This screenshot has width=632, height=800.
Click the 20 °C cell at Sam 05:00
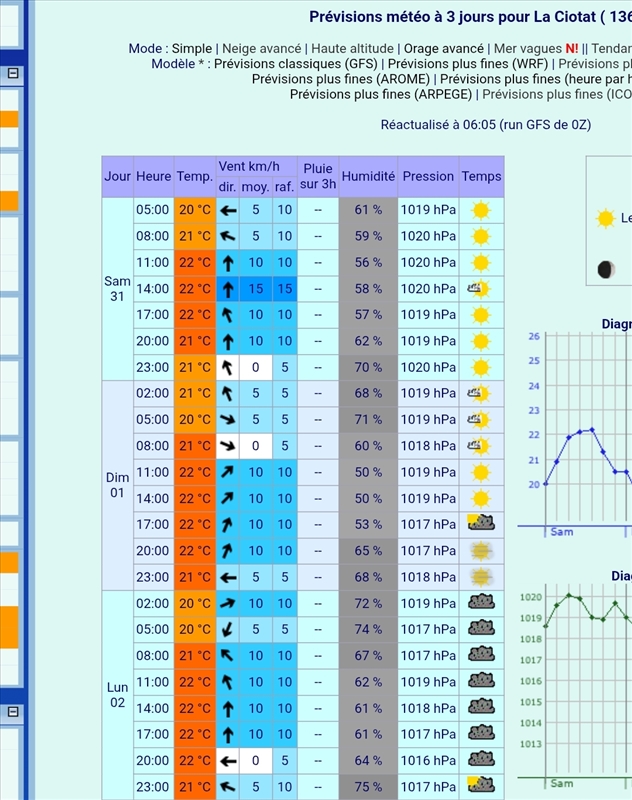click(x=195, y=210)
